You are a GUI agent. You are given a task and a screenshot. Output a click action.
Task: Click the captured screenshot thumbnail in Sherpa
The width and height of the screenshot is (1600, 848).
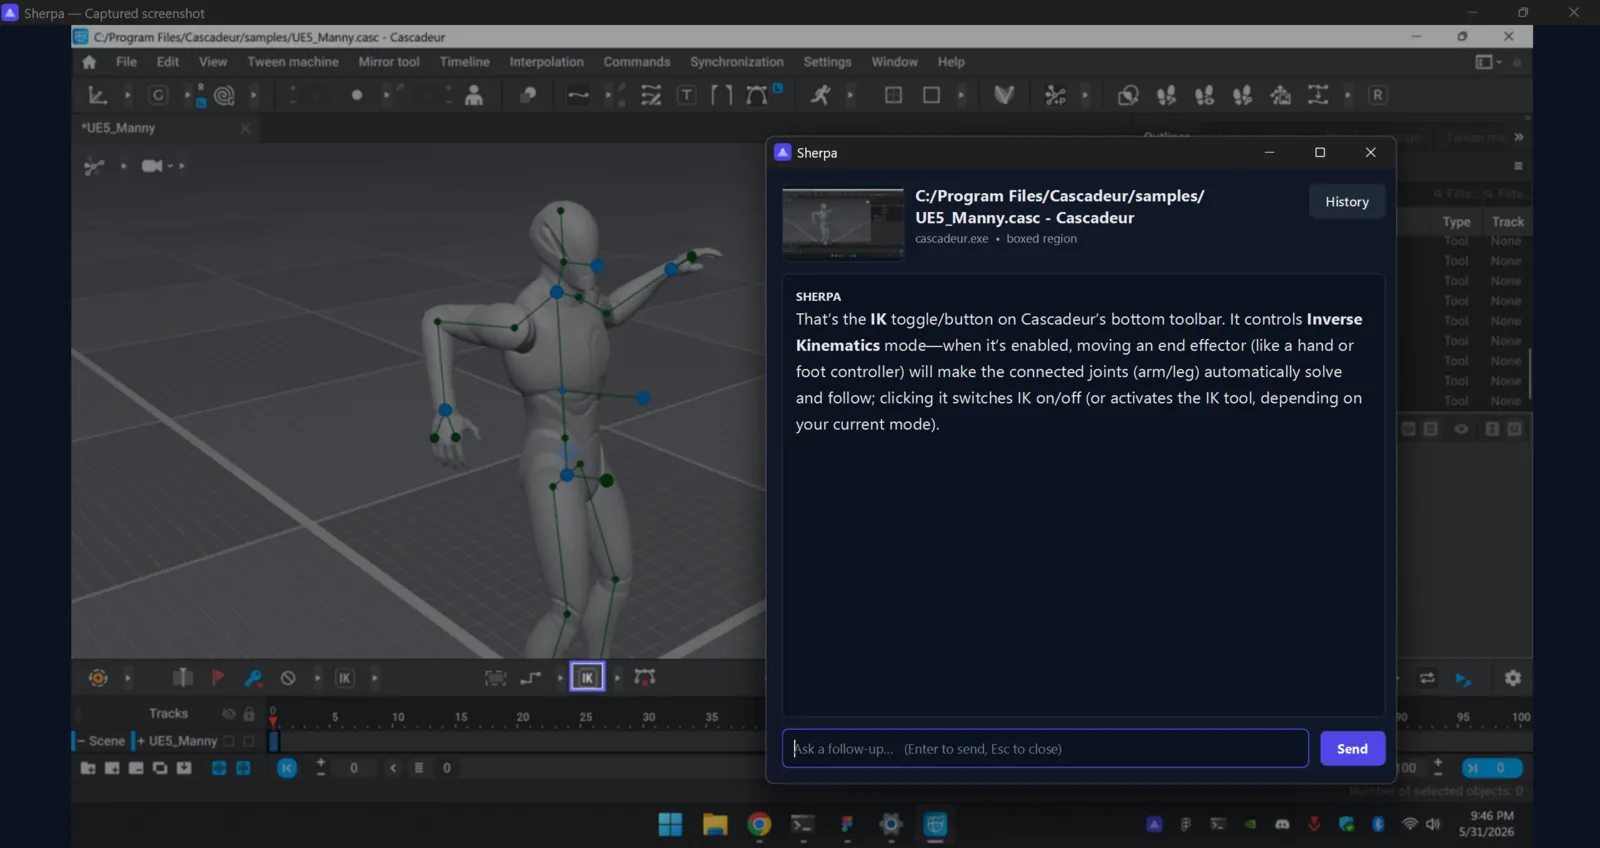(843, 224)
